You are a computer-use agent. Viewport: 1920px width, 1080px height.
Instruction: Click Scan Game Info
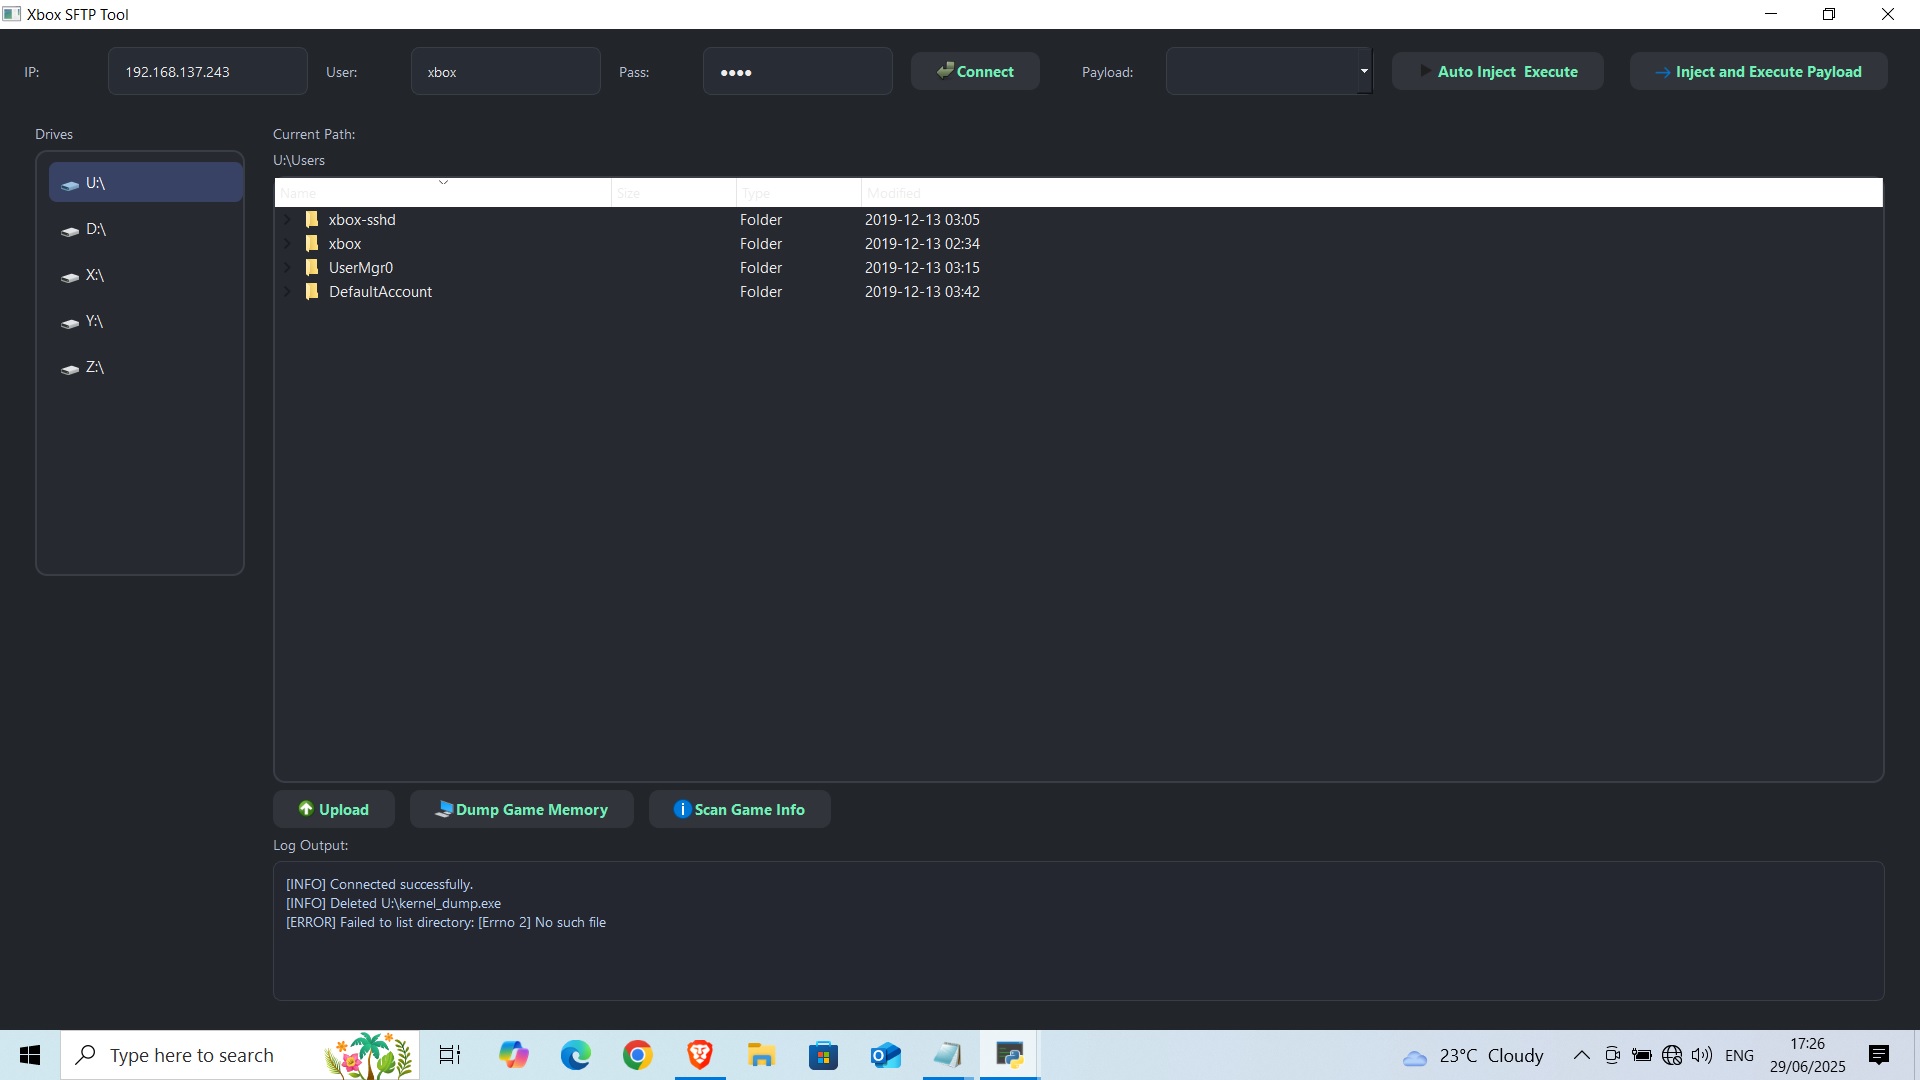click(x=739, y=810)
